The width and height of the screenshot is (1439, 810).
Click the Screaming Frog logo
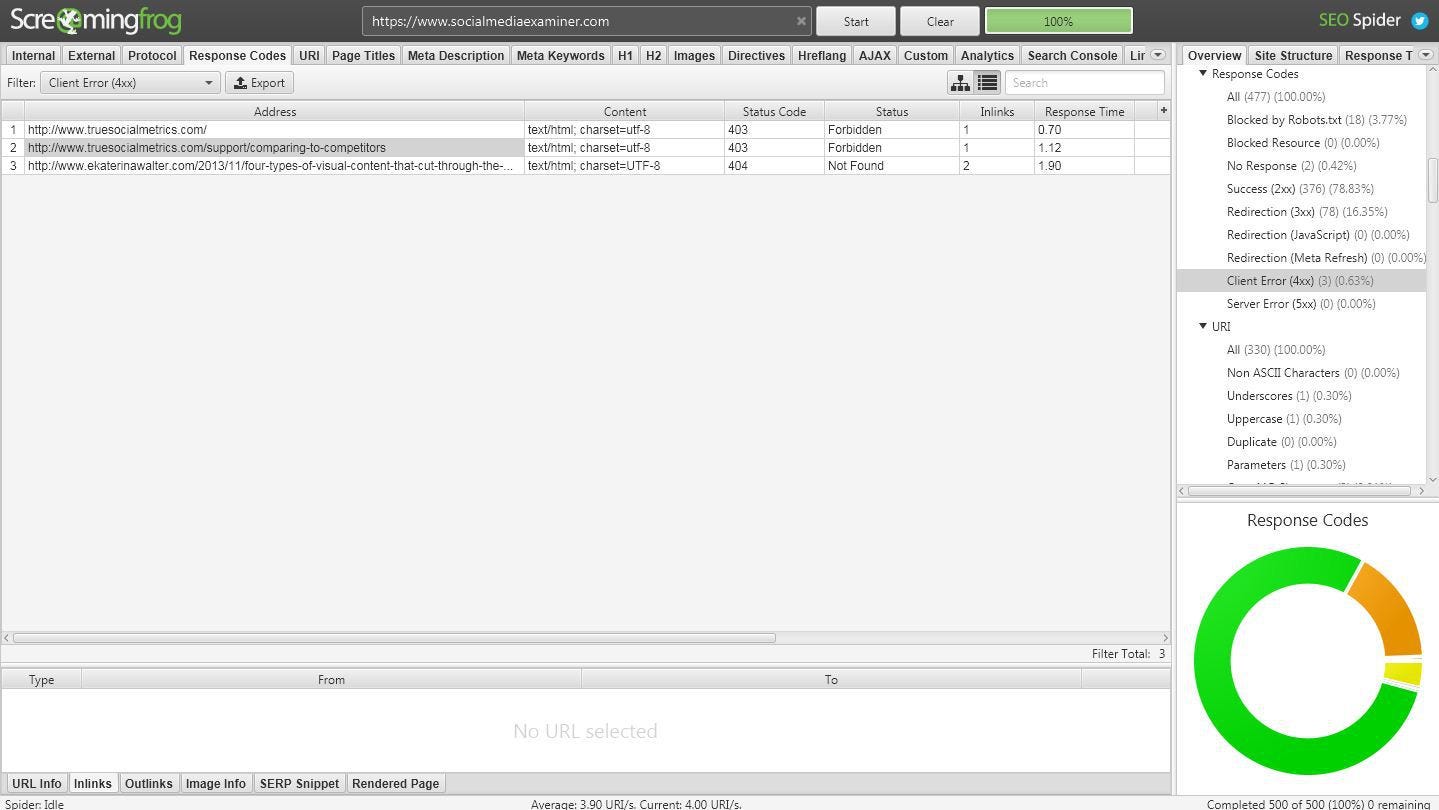(96, 20)
